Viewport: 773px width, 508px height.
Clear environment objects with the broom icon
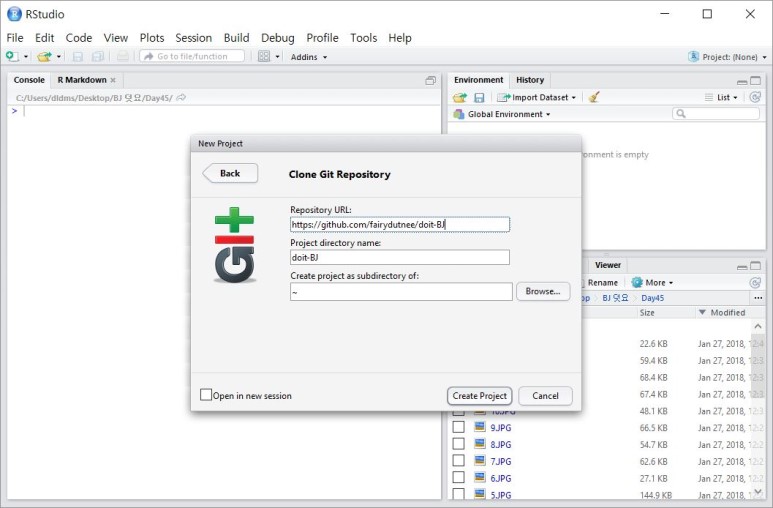coord(594,97)
